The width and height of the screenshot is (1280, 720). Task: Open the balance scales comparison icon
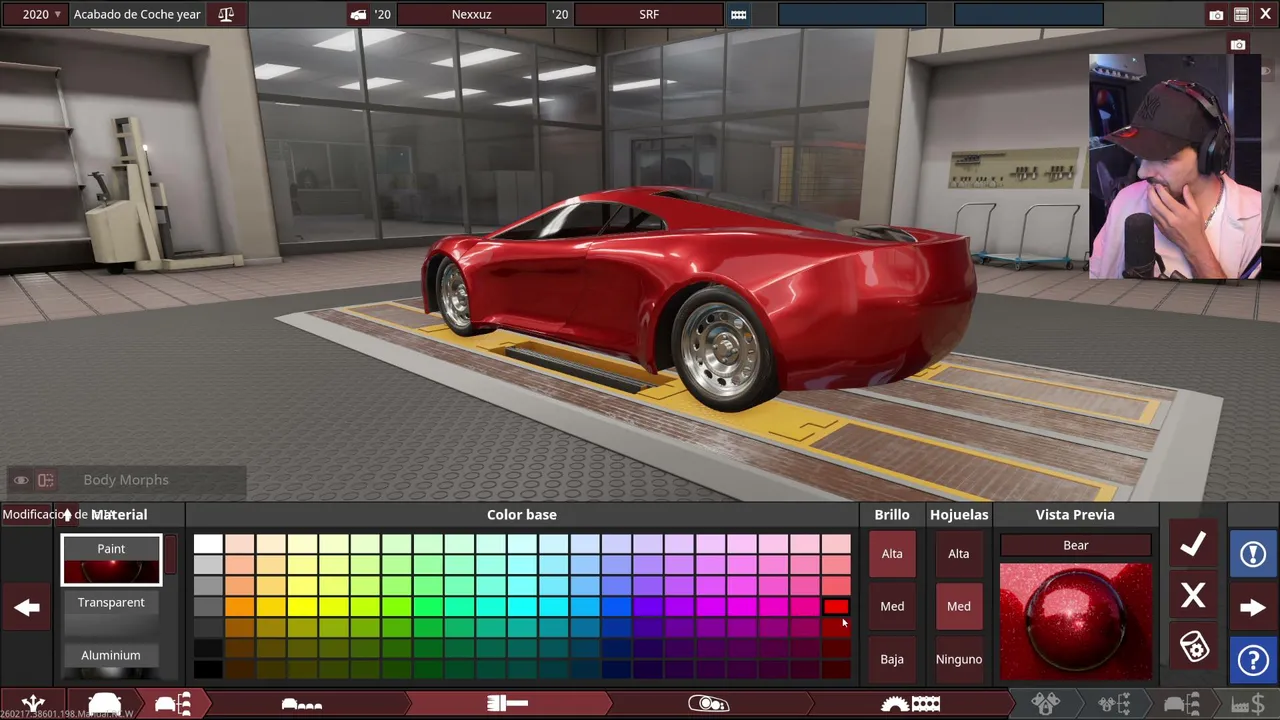pos(226,15)
